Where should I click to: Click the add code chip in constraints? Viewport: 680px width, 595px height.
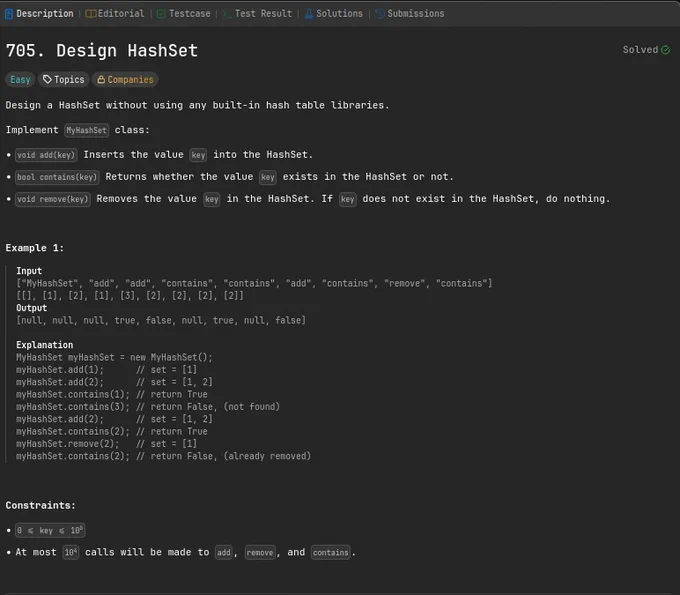224,552
